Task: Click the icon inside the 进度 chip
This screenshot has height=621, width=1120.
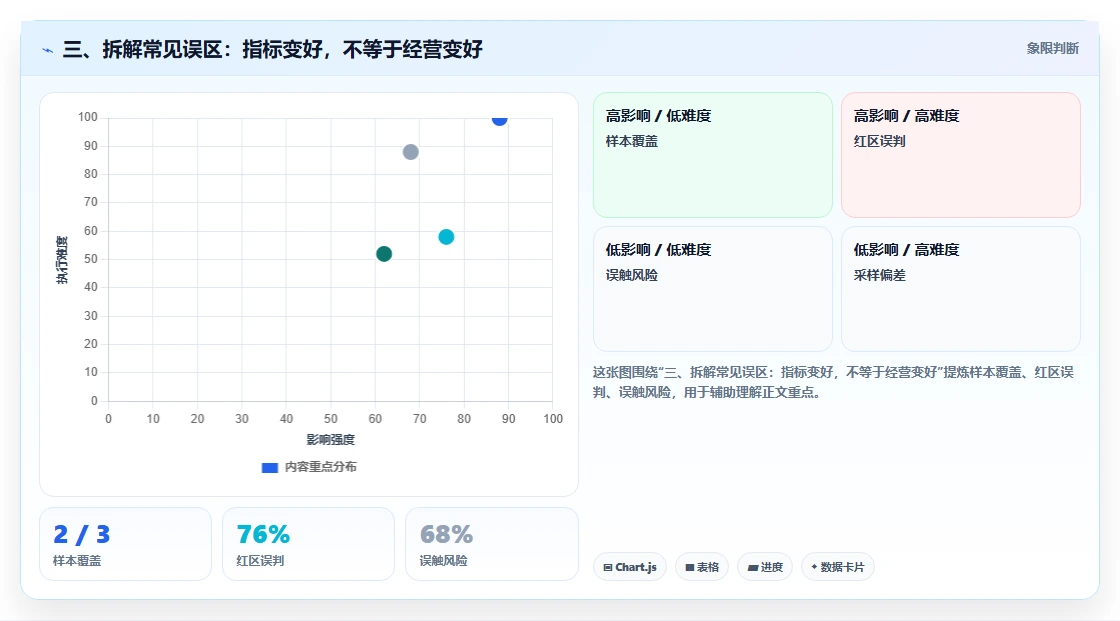Action: point(753,568)
